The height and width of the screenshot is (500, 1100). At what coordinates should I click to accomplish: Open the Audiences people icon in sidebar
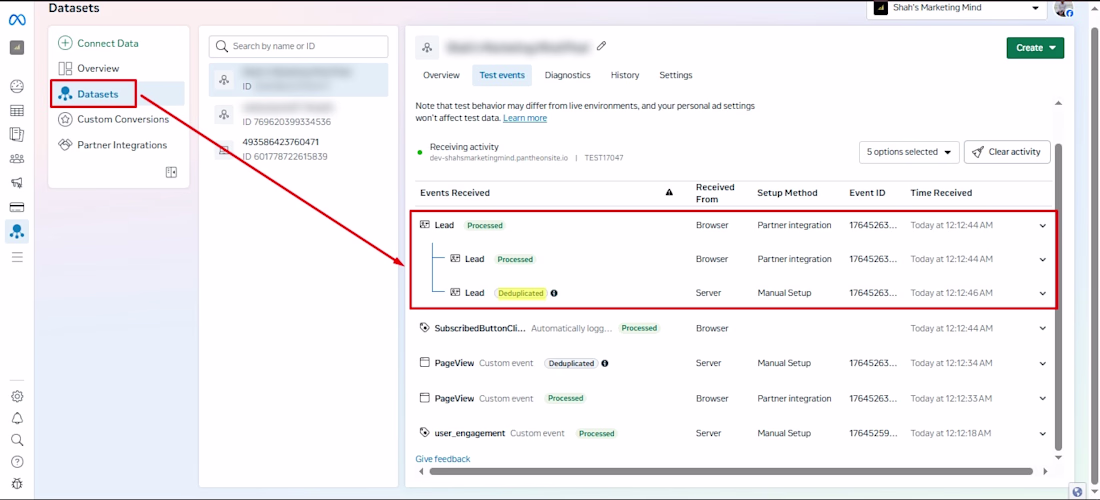point(17,158)
